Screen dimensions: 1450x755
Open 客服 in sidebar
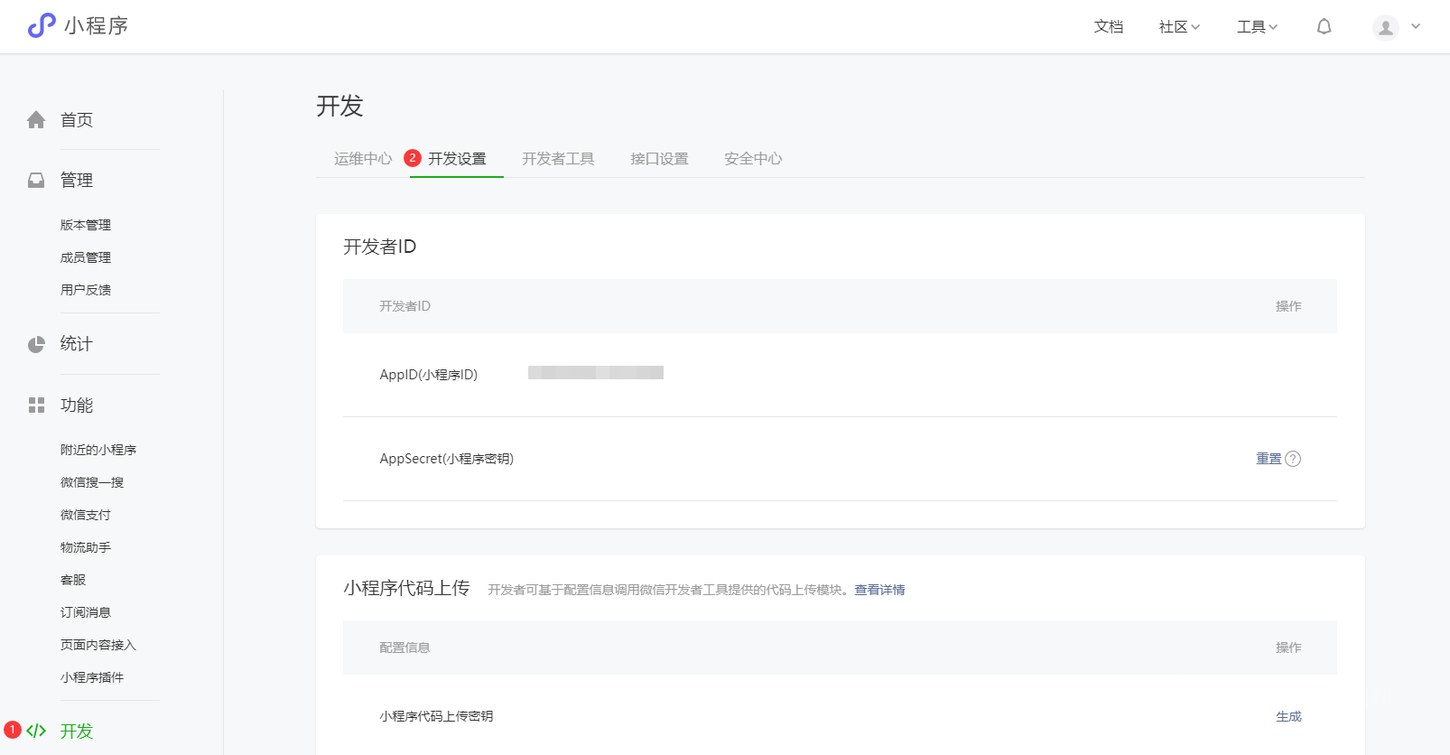[73, 580]
